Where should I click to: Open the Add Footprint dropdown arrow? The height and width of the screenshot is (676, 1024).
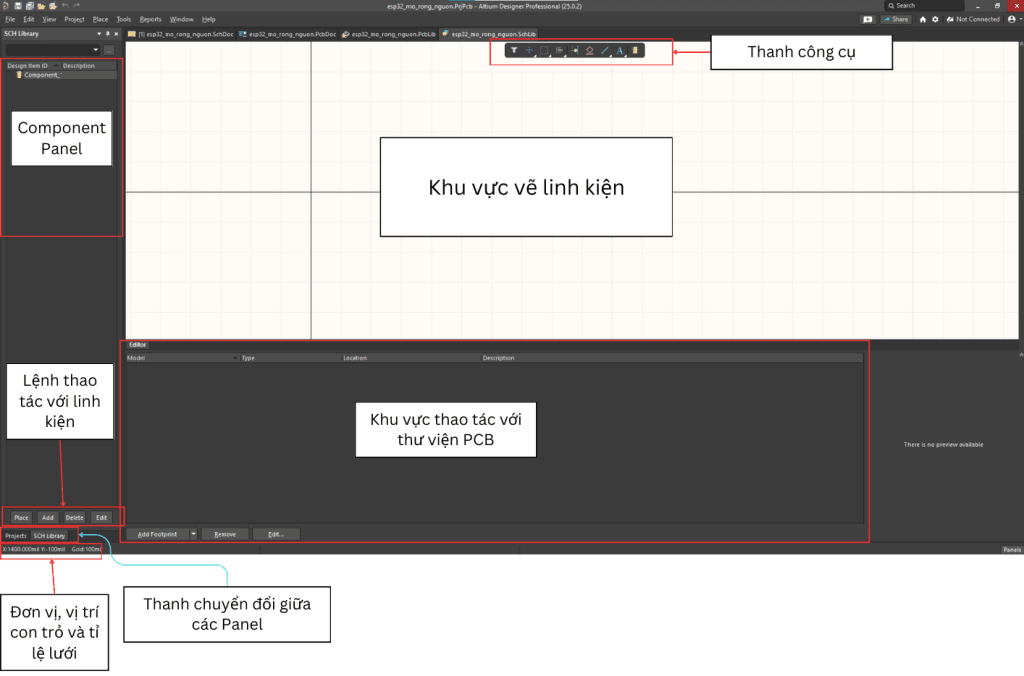193,534
